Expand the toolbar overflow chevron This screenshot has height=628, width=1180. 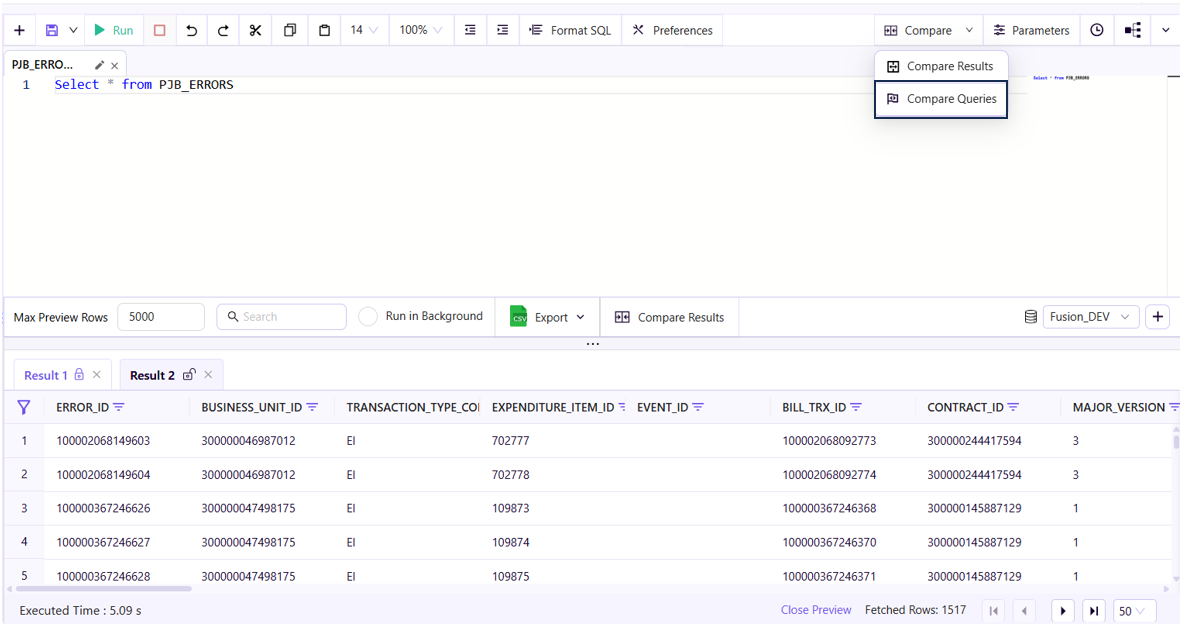(x=1166, y=30)
